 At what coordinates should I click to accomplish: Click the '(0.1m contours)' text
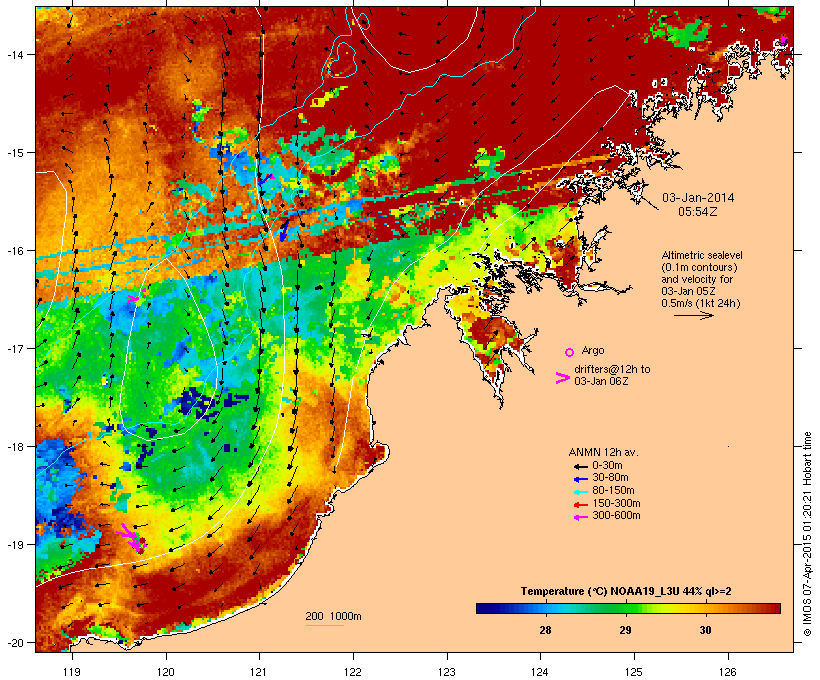pos(699,267)
